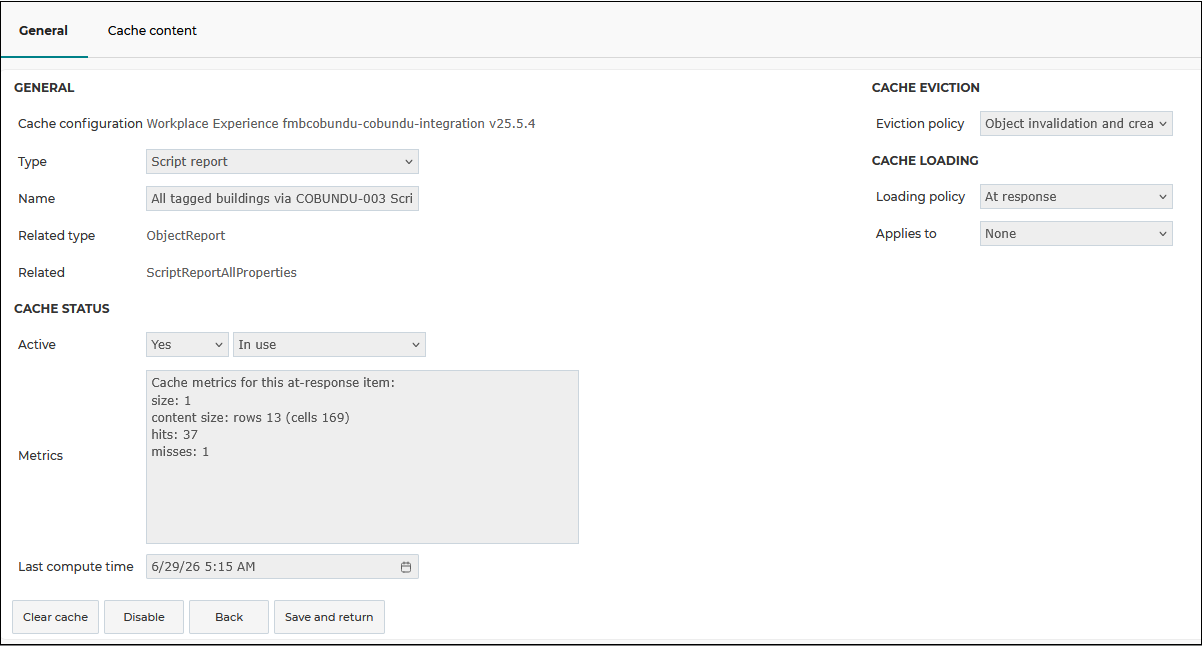Focus the Name input field

[282, 198]
